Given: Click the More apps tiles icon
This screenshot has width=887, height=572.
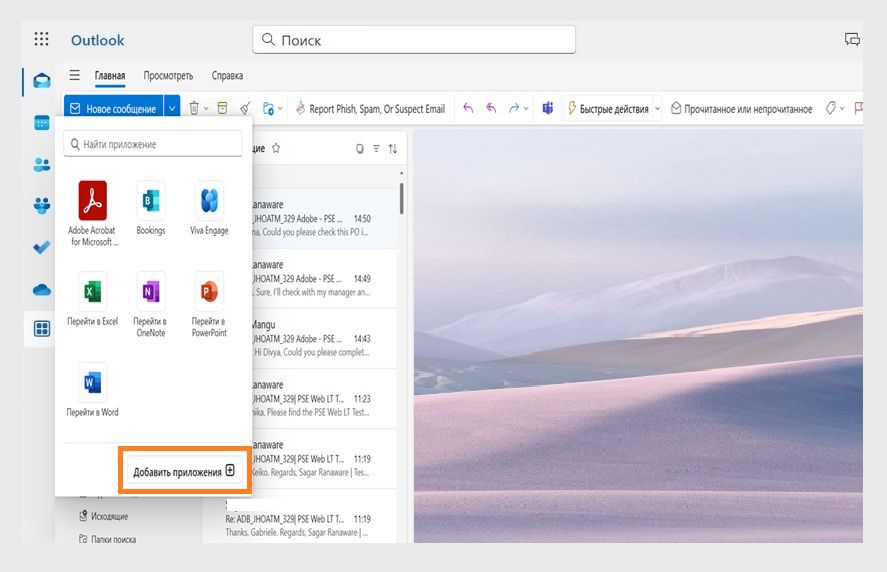Looking at the screenshot, I should 42,329.
